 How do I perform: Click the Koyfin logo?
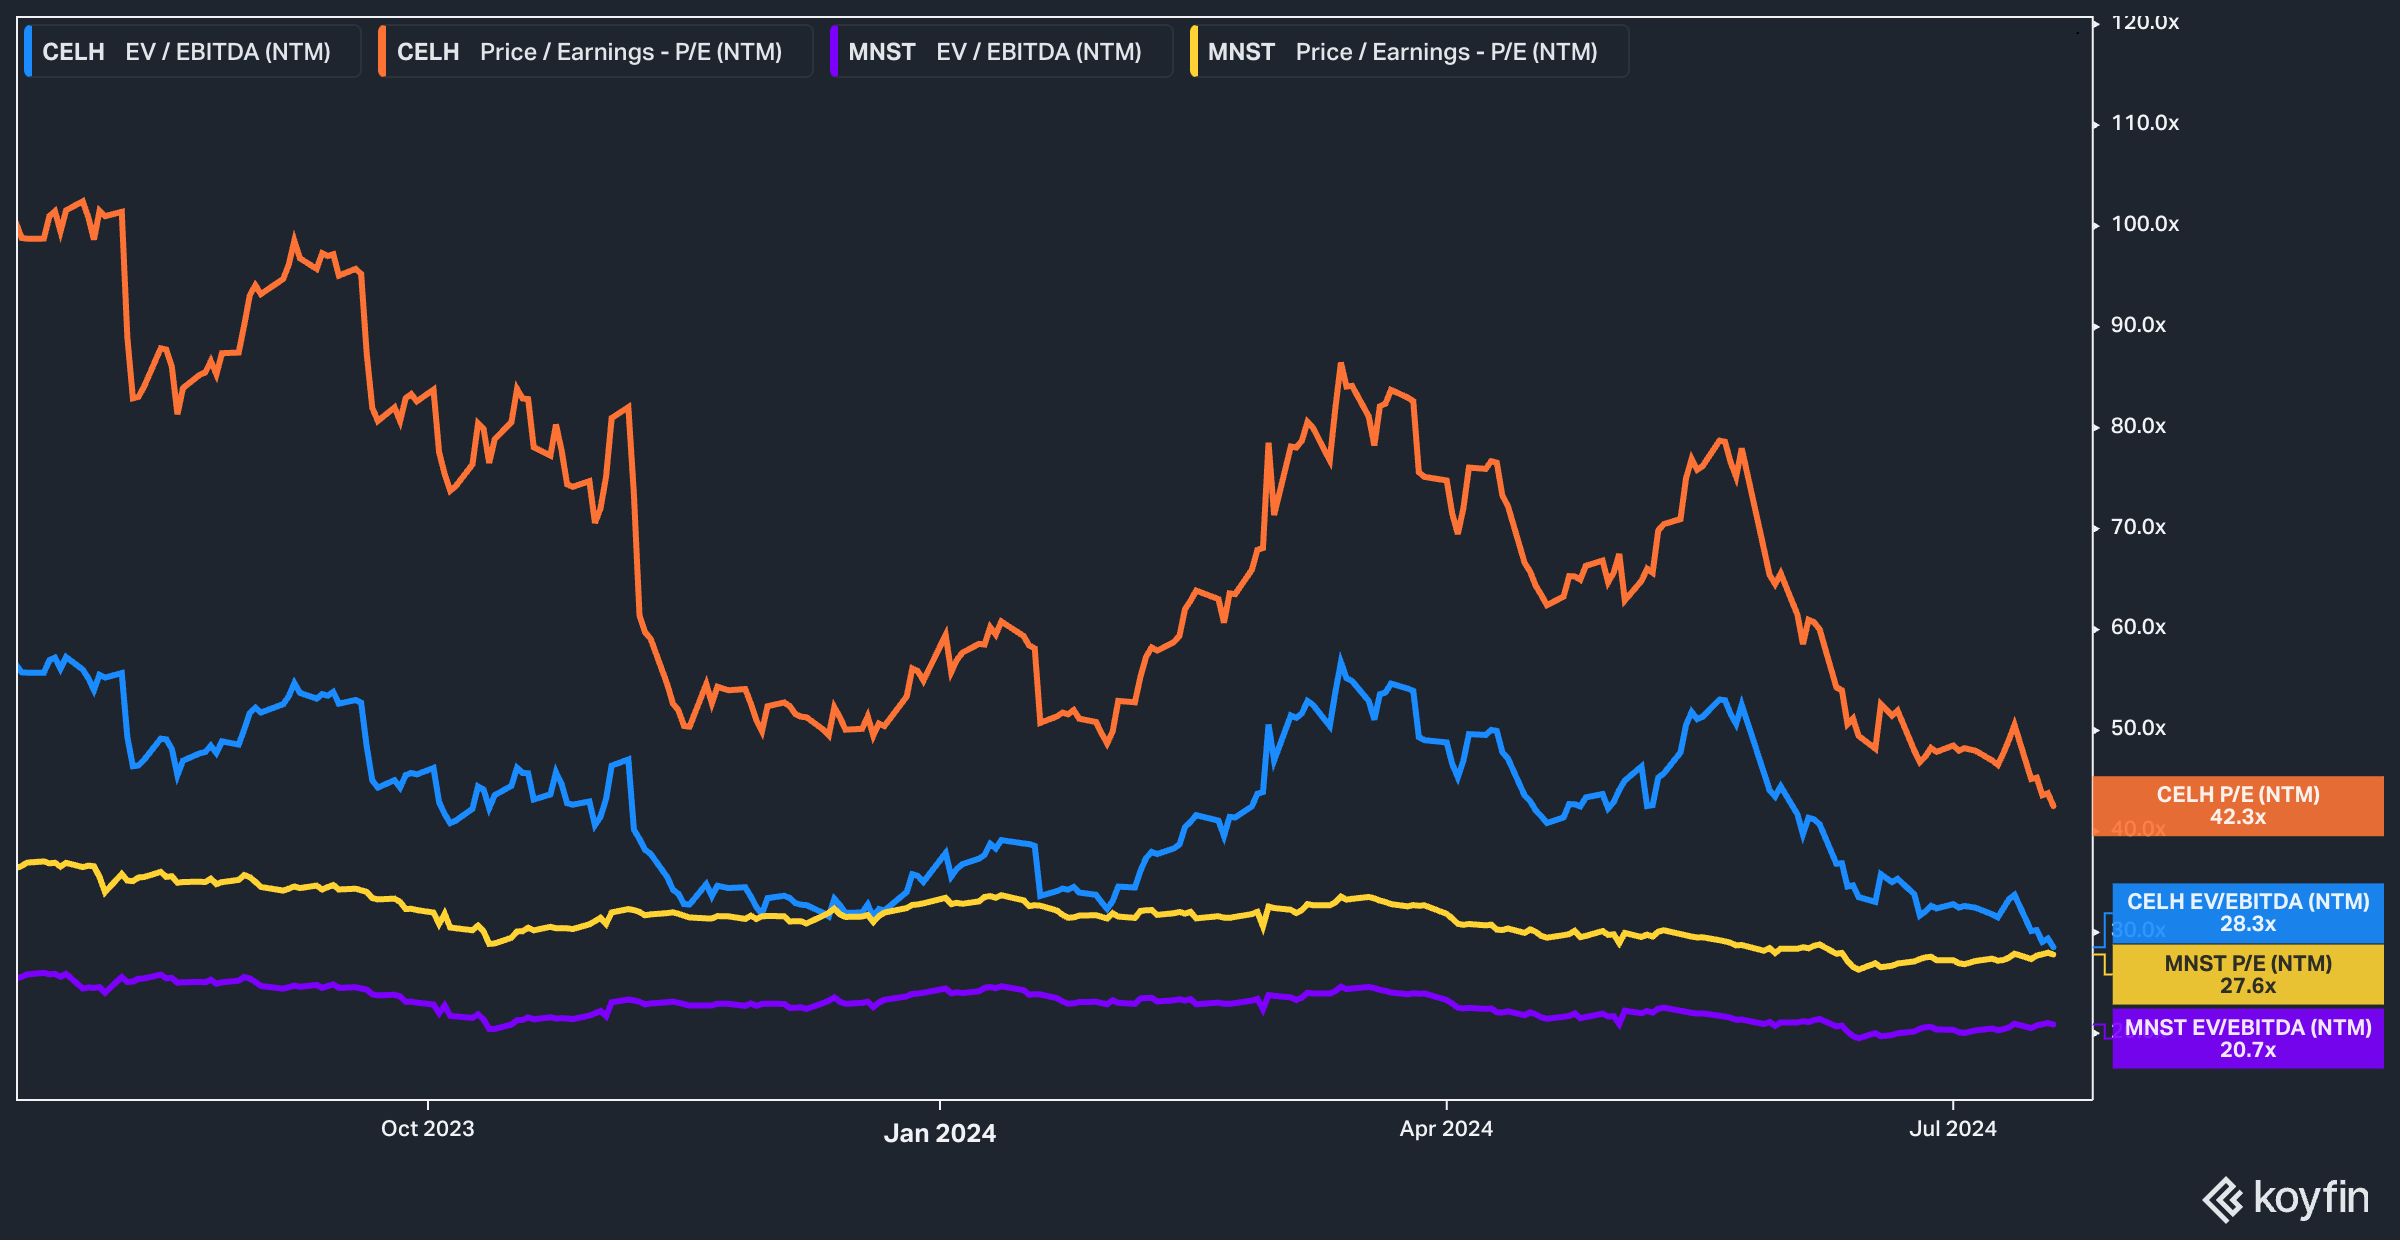coord(2286,1199)
